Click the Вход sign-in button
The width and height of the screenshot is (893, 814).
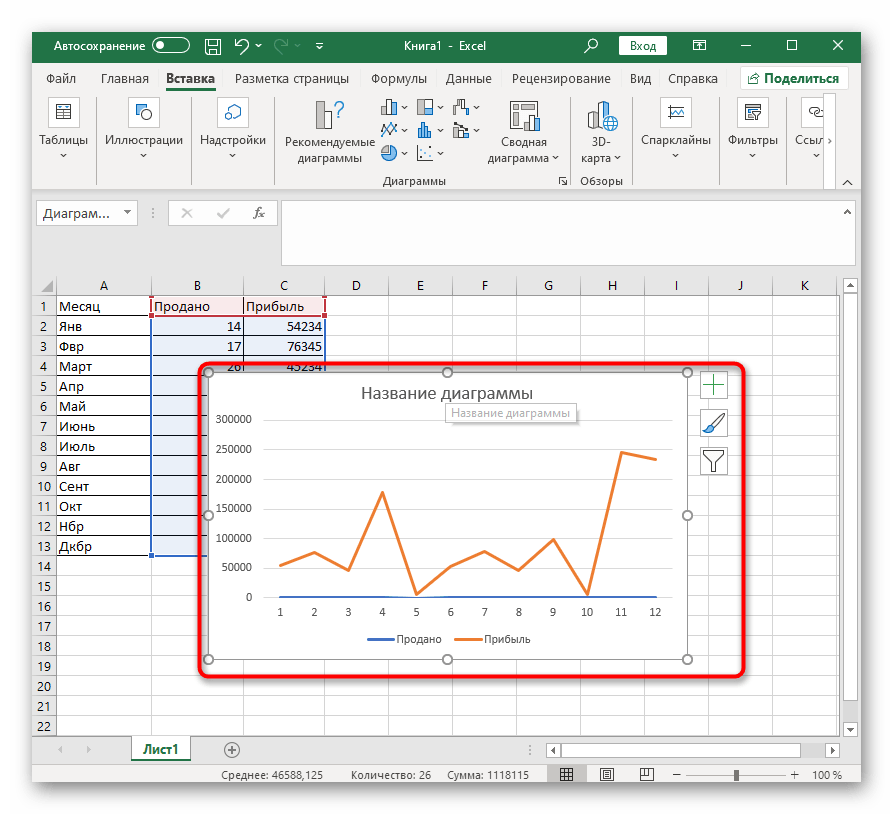pyautogui.click(x=643, y=46)
